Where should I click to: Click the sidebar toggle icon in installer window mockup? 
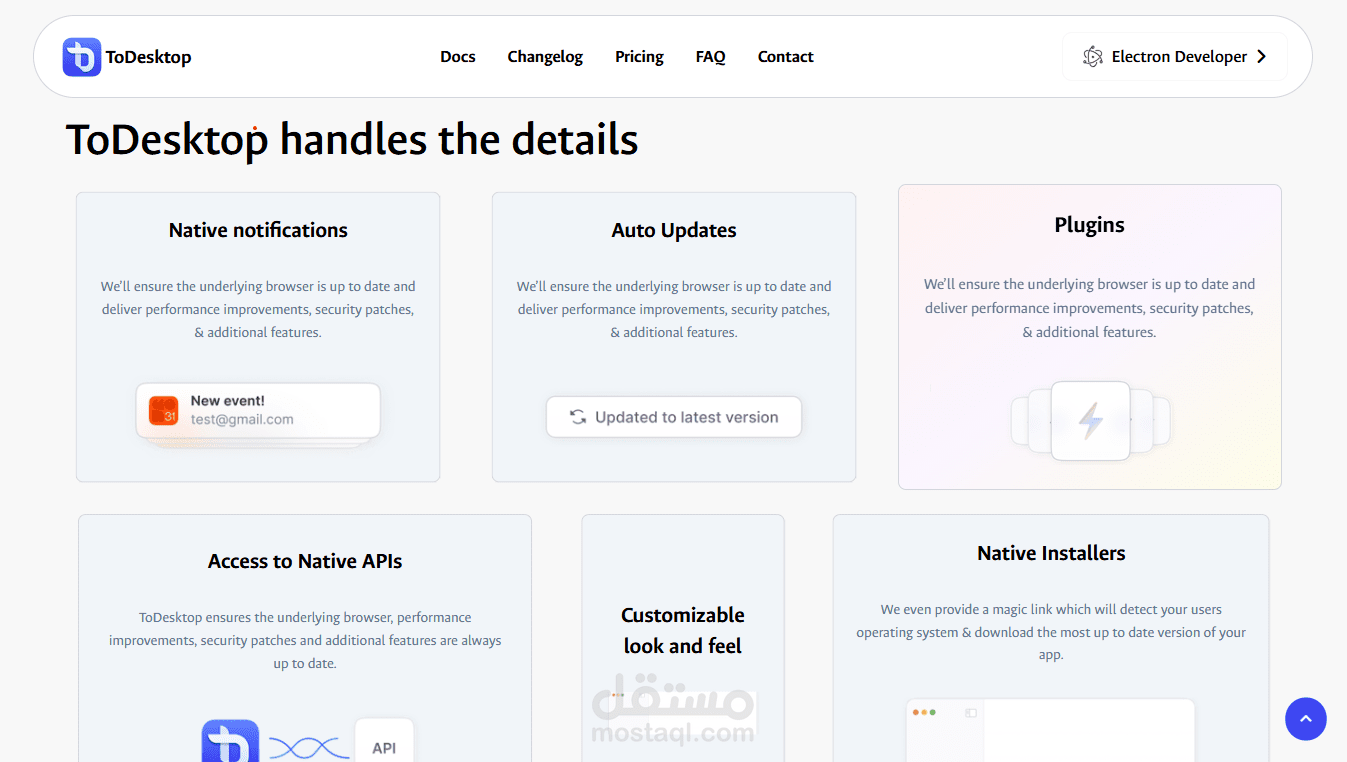tap(971, 713)
